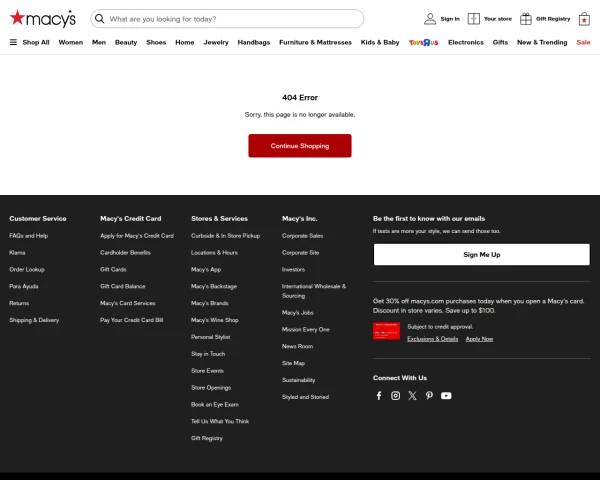Open the Shop All hamburger menu icon
The image size is (600, 480).
pyautogui.click(x=13, y=42)
